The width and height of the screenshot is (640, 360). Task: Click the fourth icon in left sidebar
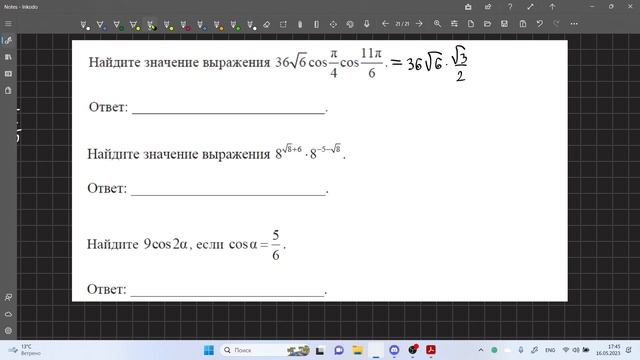click(x=8, y=91)
